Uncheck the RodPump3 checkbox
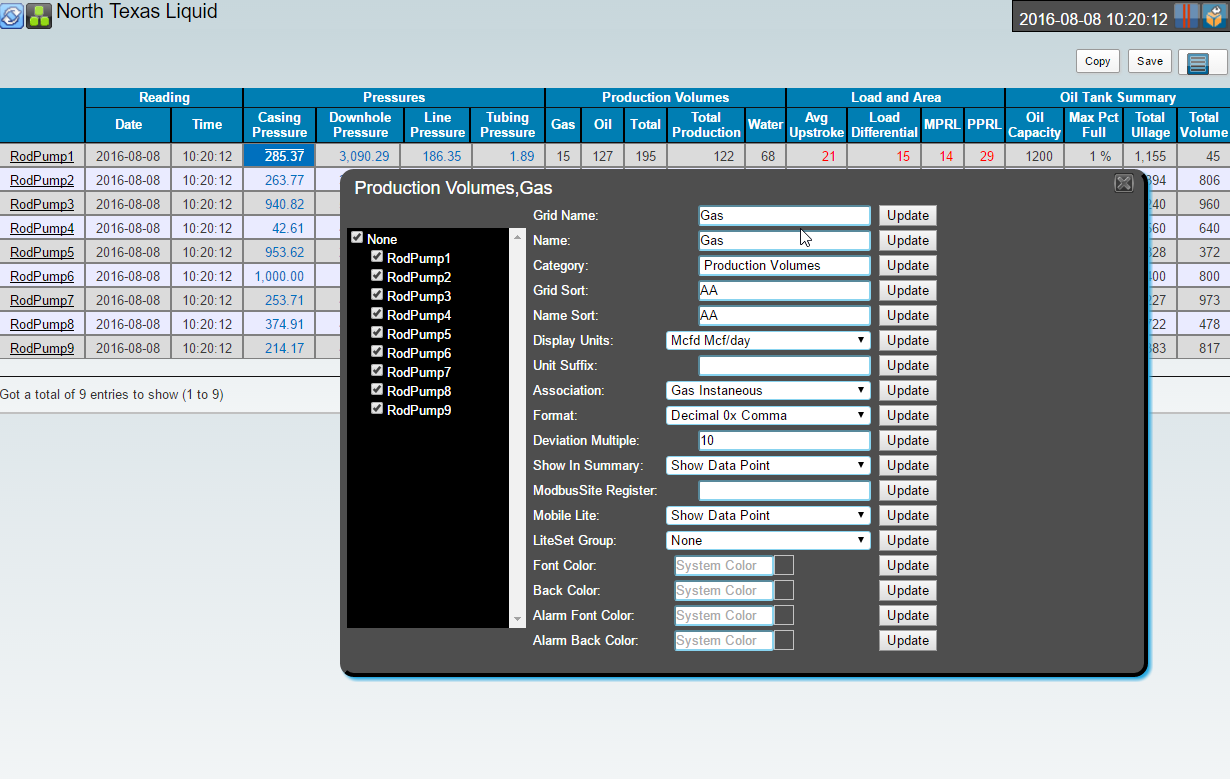This screenshot has height=779, width=1230. pyautogui.click(x=377, y=295)
